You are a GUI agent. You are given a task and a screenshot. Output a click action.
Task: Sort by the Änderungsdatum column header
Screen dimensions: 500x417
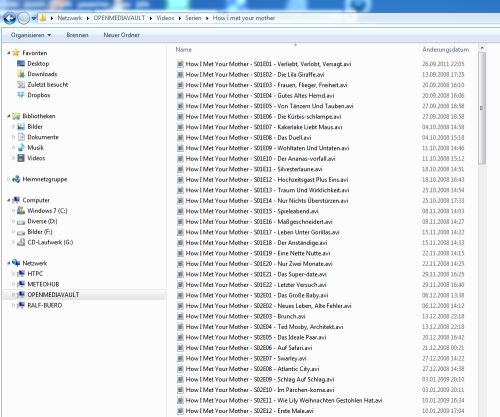point(446,50)
